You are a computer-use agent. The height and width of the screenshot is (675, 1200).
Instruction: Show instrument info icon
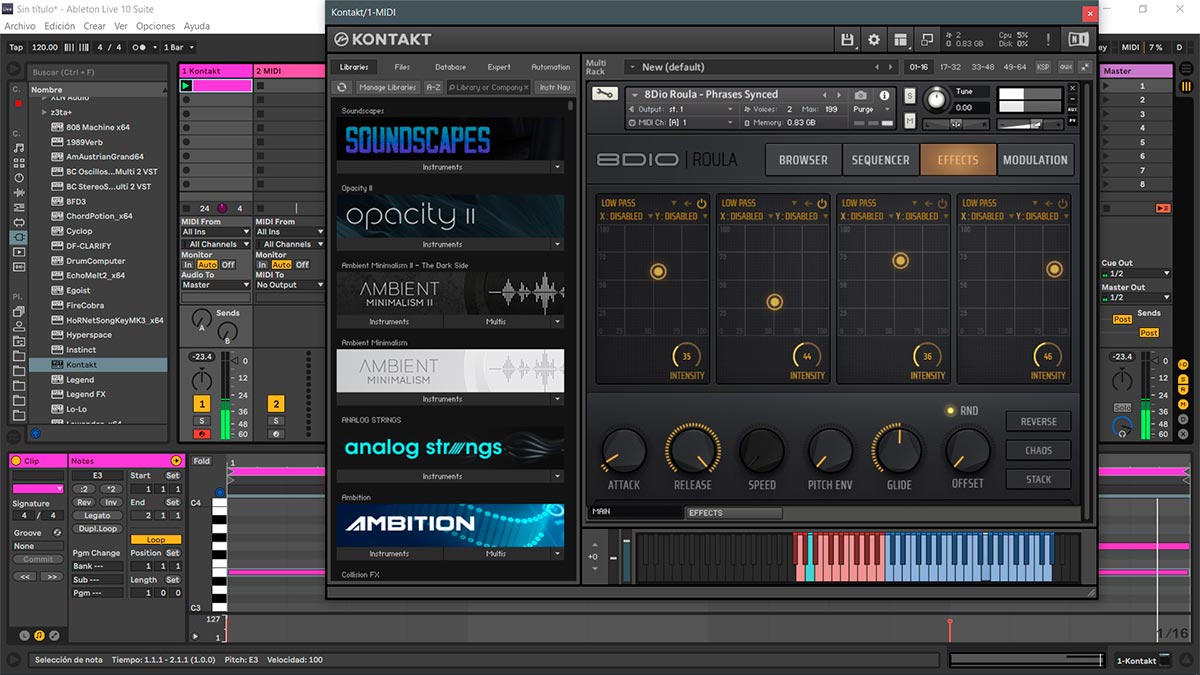point(884,95)
